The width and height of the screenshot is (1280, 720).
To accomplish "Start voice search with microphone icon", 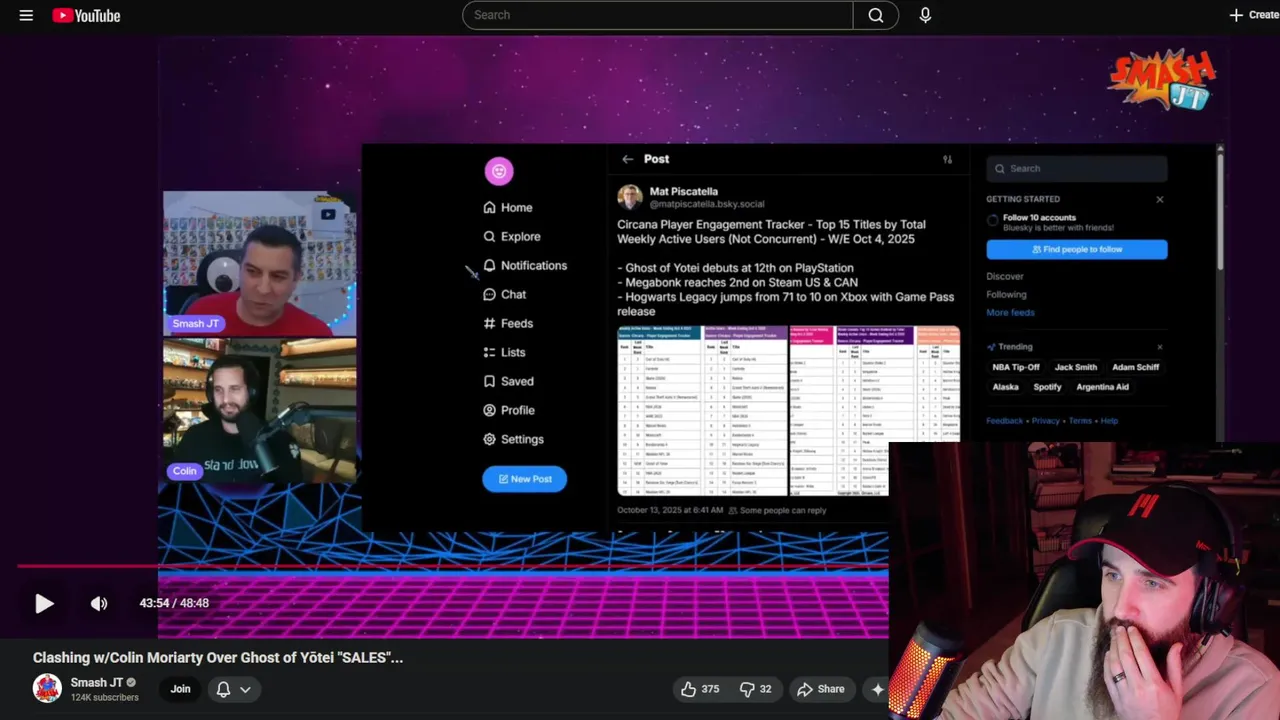I will (925, 15).
